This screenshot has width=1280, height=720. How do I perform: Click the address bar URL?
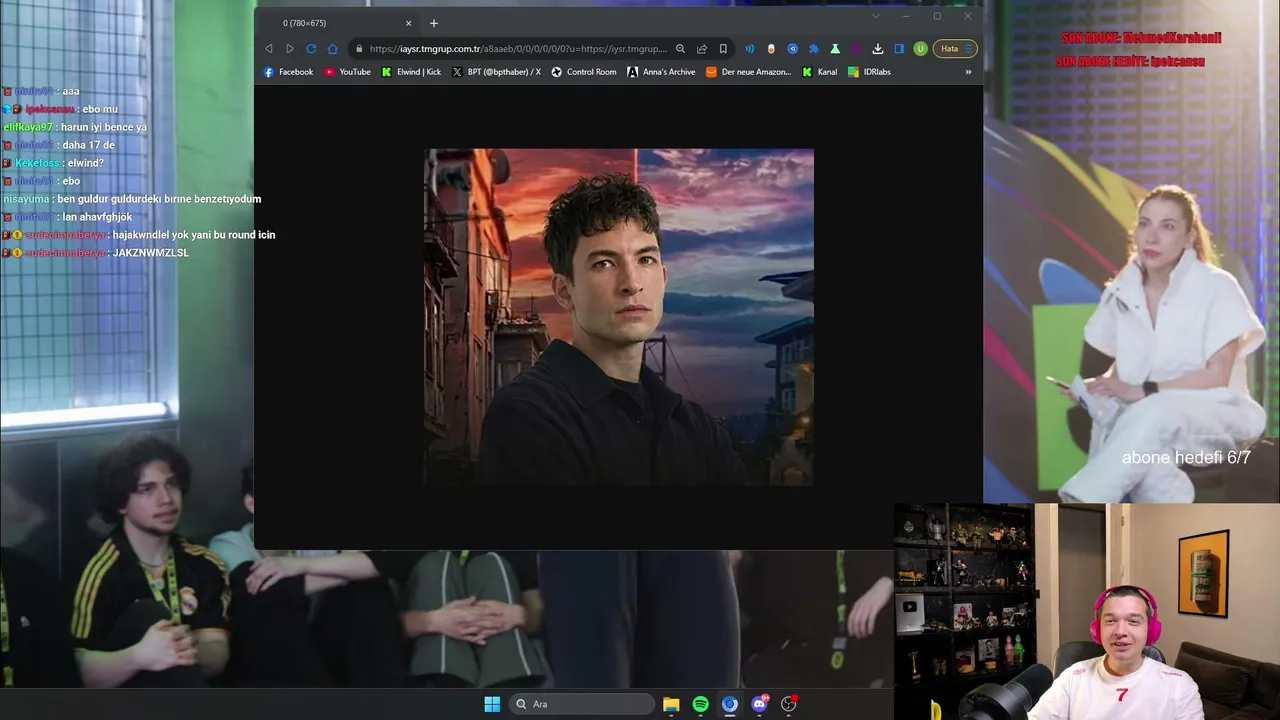point(518,49)
